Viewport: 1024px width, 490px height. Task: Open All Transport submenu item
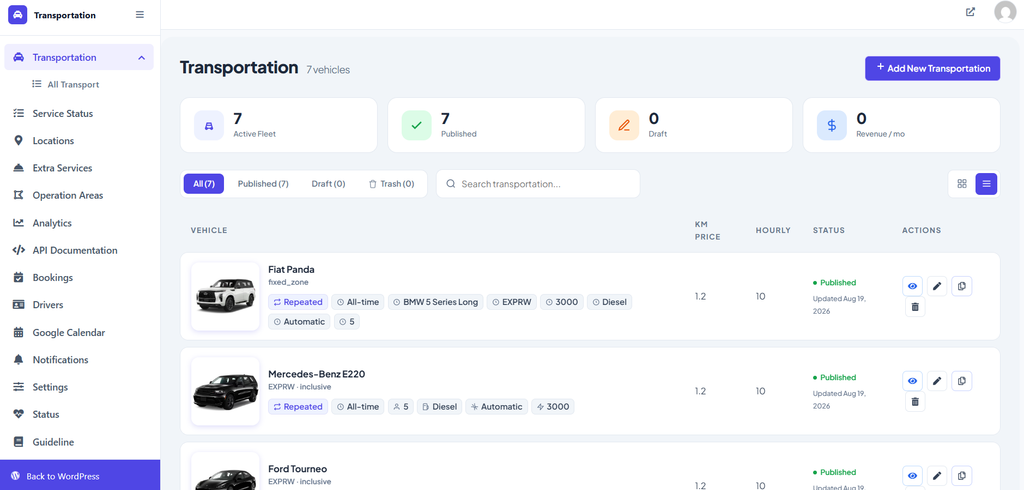pos(65,84)
